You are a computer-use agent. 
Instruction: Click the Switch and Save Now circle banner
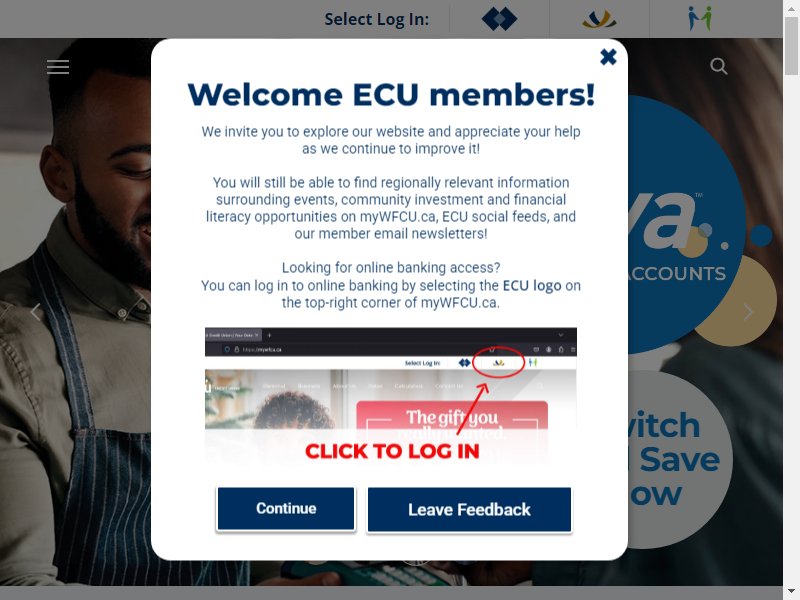click(679, 459)
